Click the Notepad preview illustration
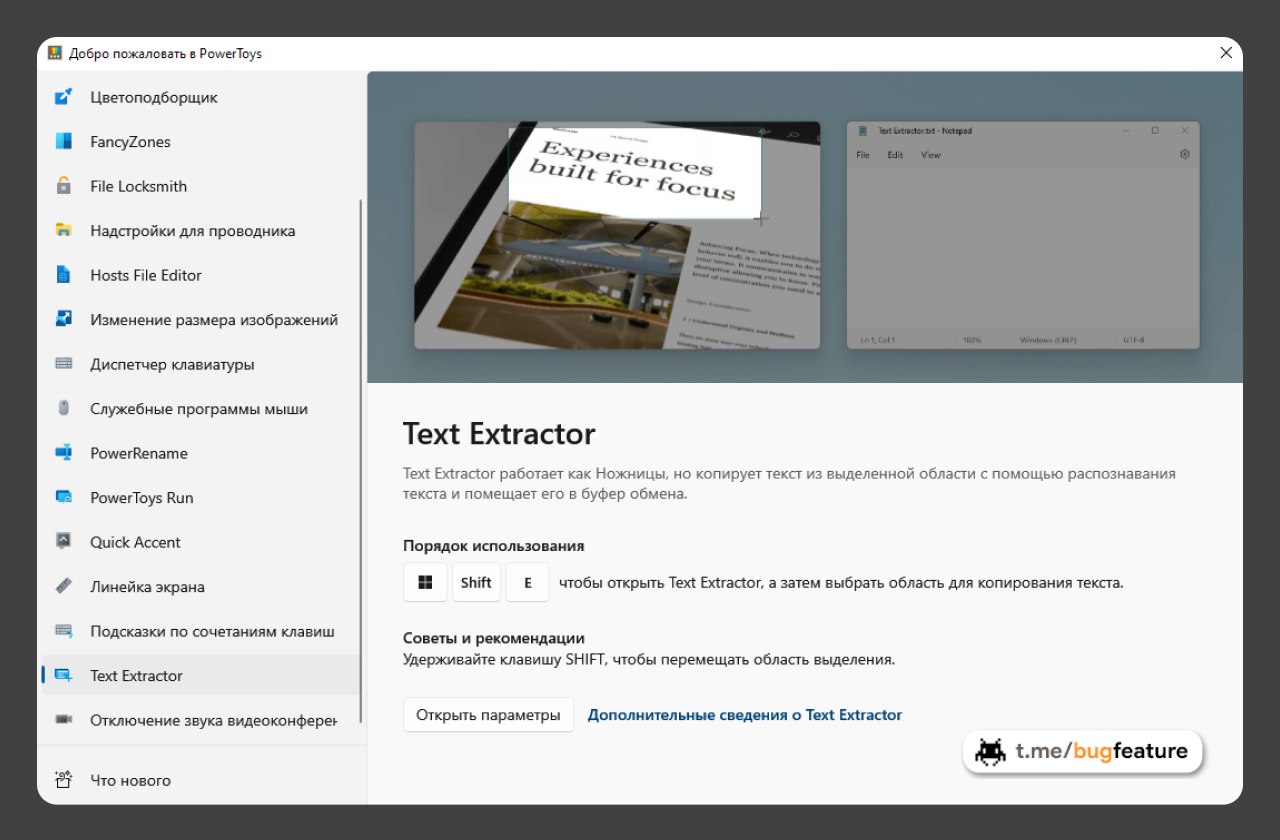 [x=1023, y=235]
